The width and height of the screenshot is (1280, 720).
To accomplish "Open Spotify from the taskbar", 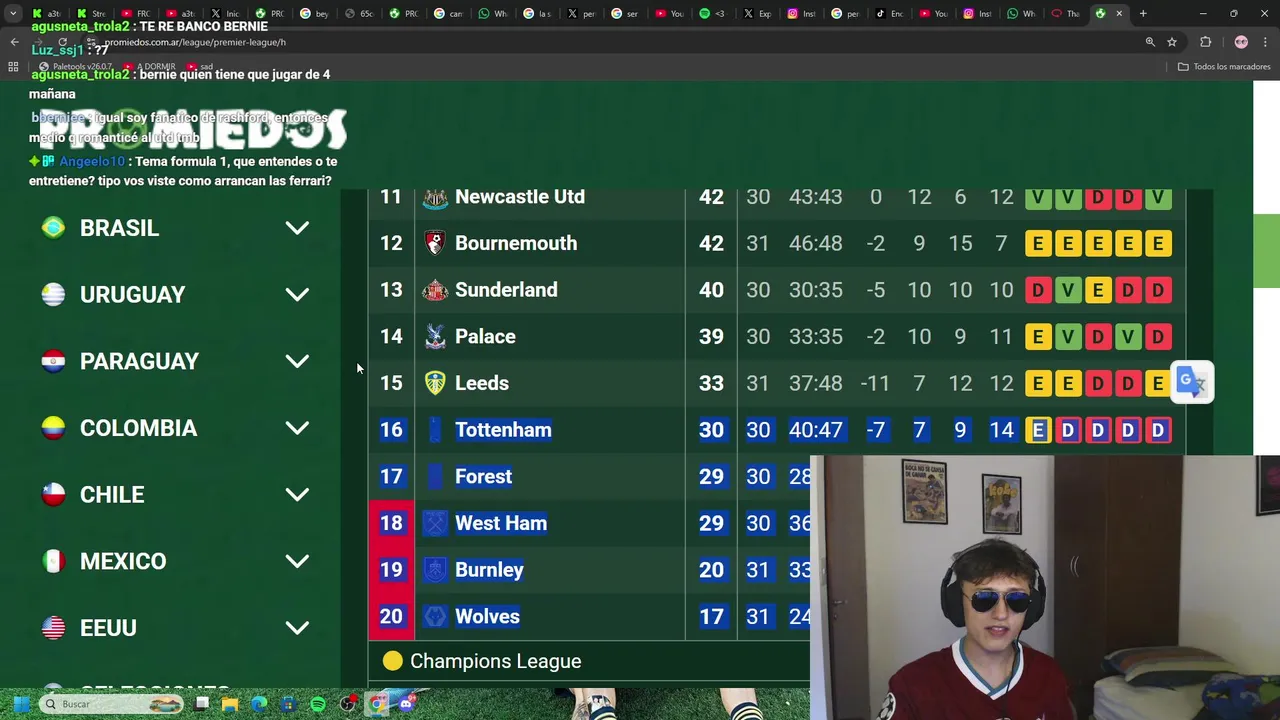I will (x=318, y=704).
